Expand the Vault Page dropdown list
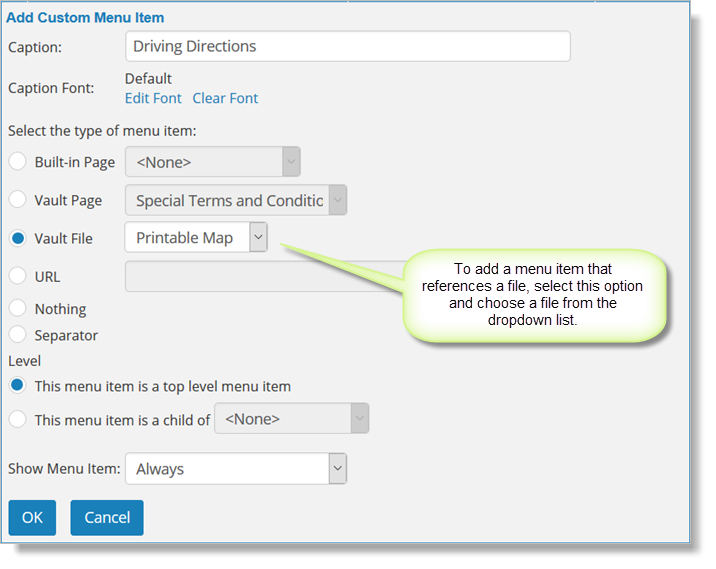This screenshot has height=569, width=716. tap(236, 200)
